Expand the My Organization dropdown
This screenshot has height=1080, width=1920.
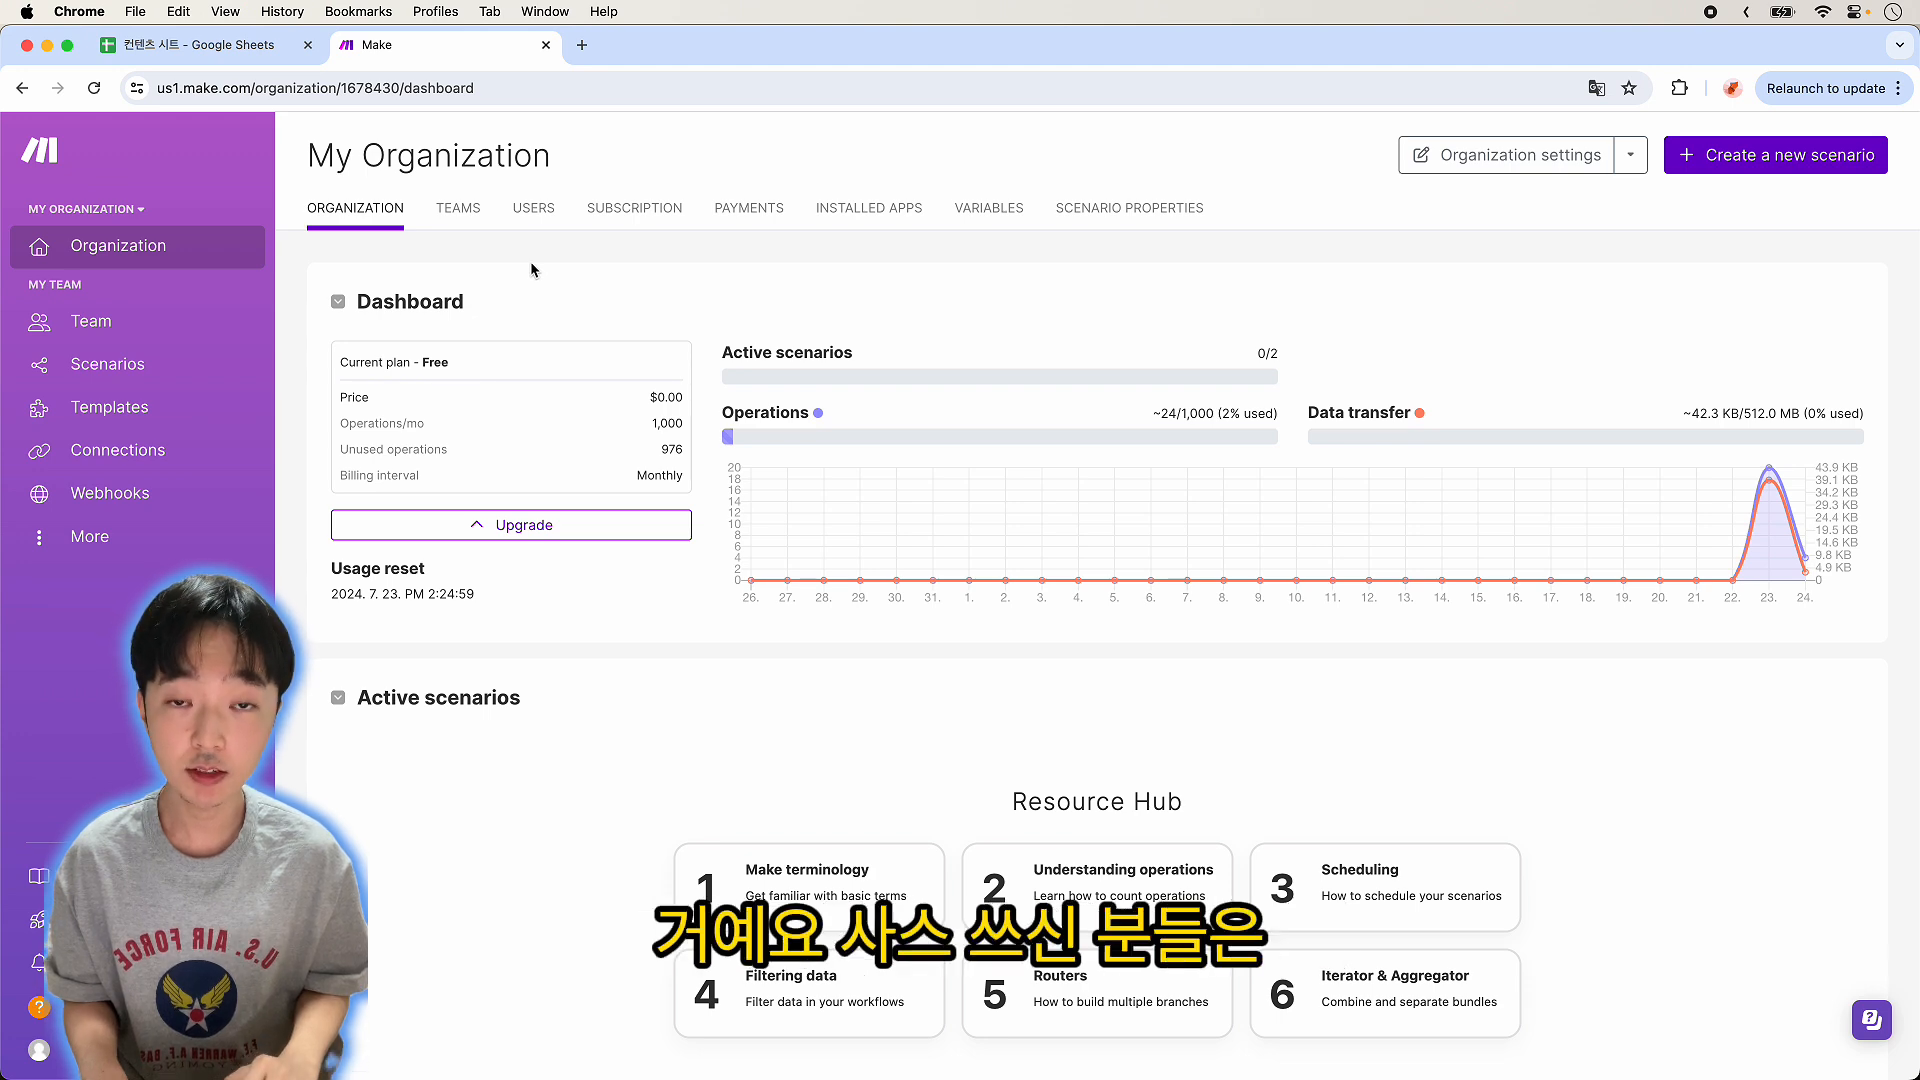86,209
